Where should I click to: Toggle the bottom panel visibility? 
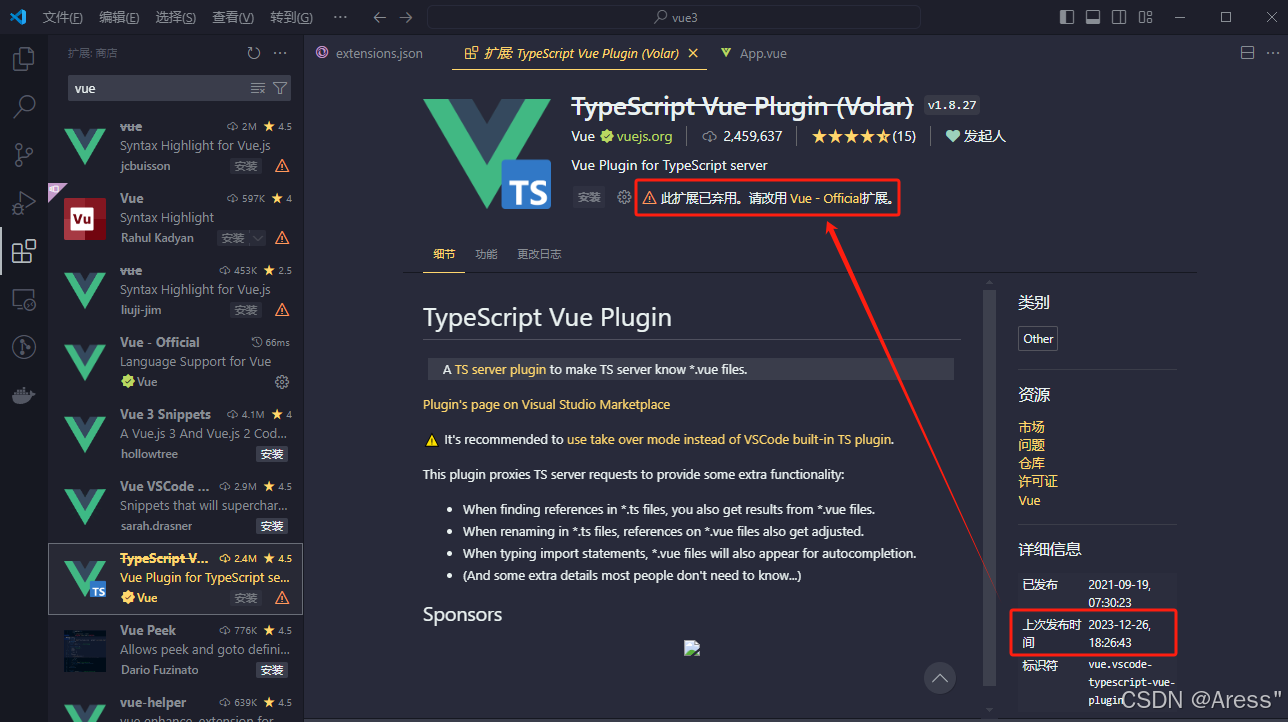[x=1093, y=17]
